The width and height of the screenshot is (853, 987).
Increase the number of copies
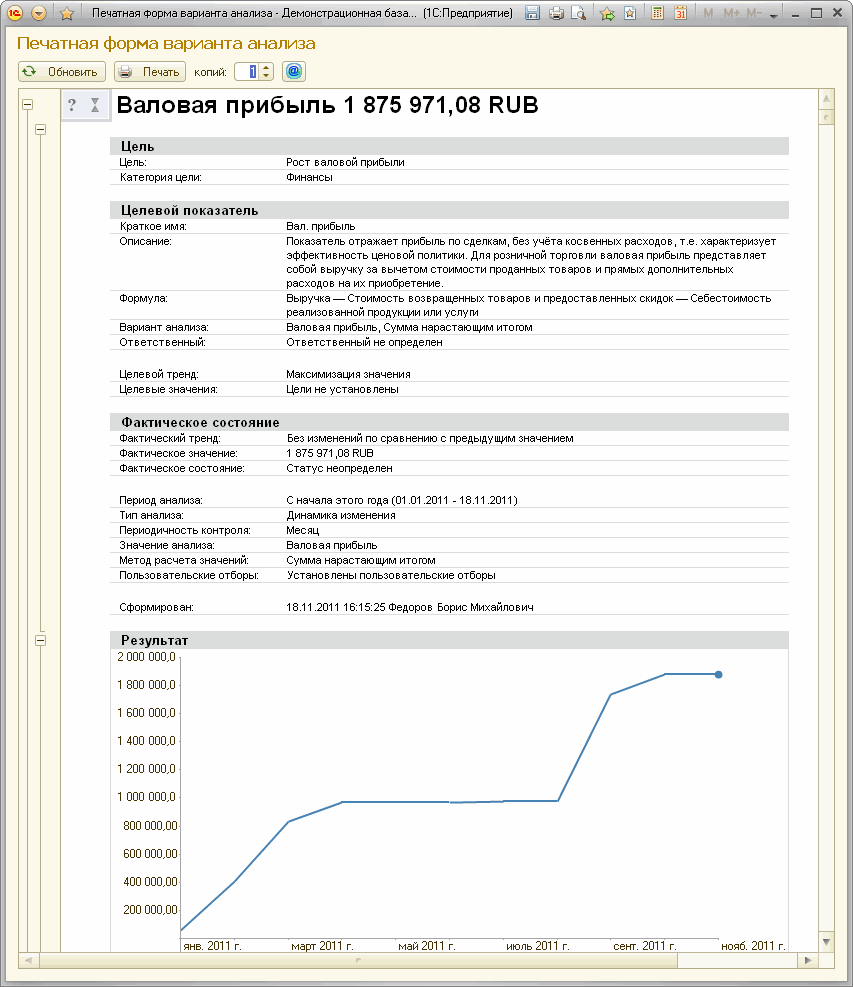pyautogui.click(x=267, y=67)
